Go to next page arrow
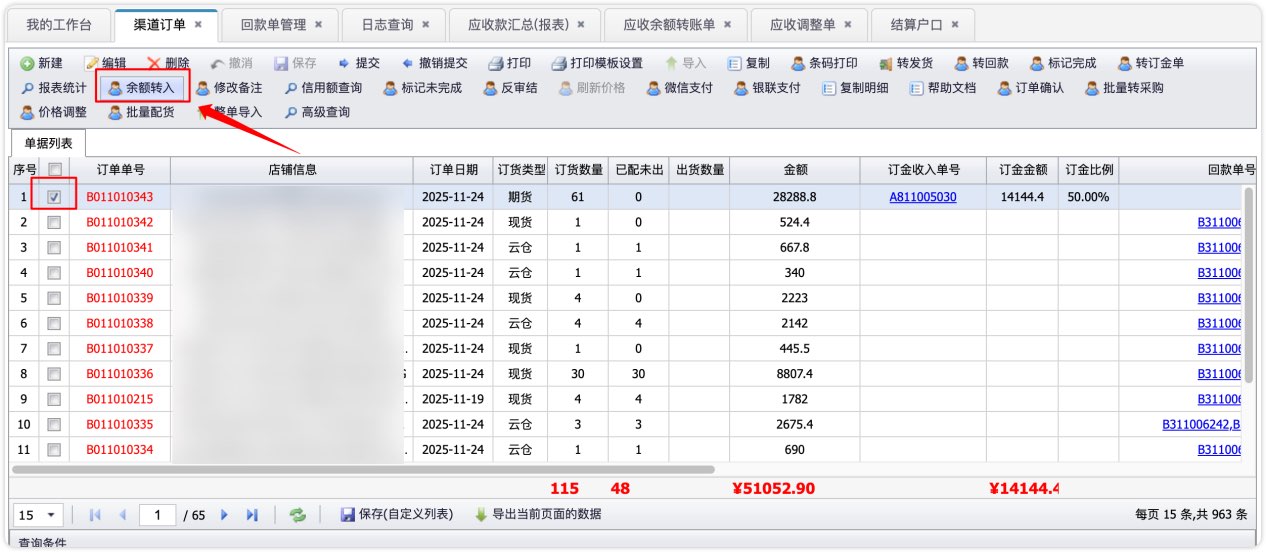1266x552 pixels. point(224,515)
